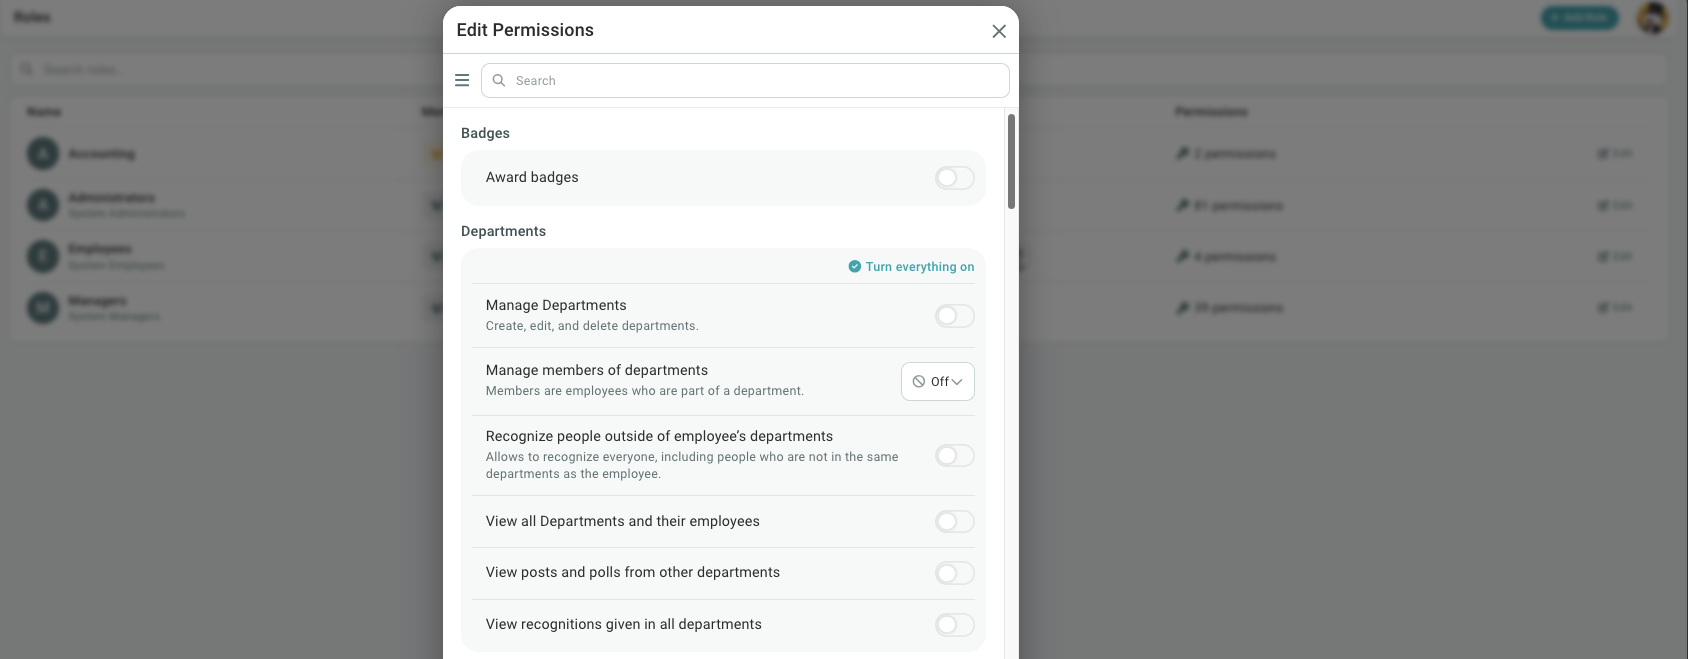The width and height of the screenshot is (1688, 659).
Task: Click the Add Role button
Action: click(x=1579, y=18)
